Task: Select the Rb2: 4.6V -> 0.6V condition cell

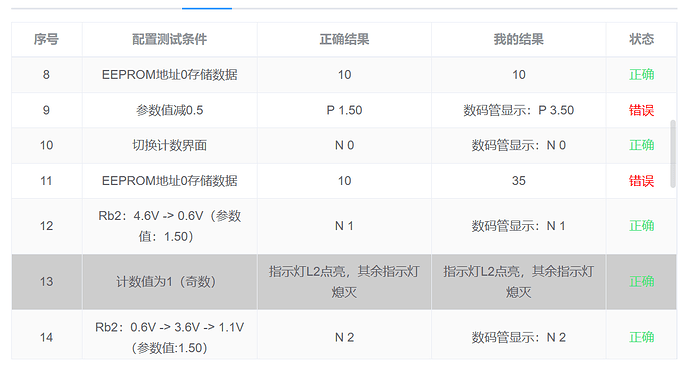Action: (x=169, y=226)
